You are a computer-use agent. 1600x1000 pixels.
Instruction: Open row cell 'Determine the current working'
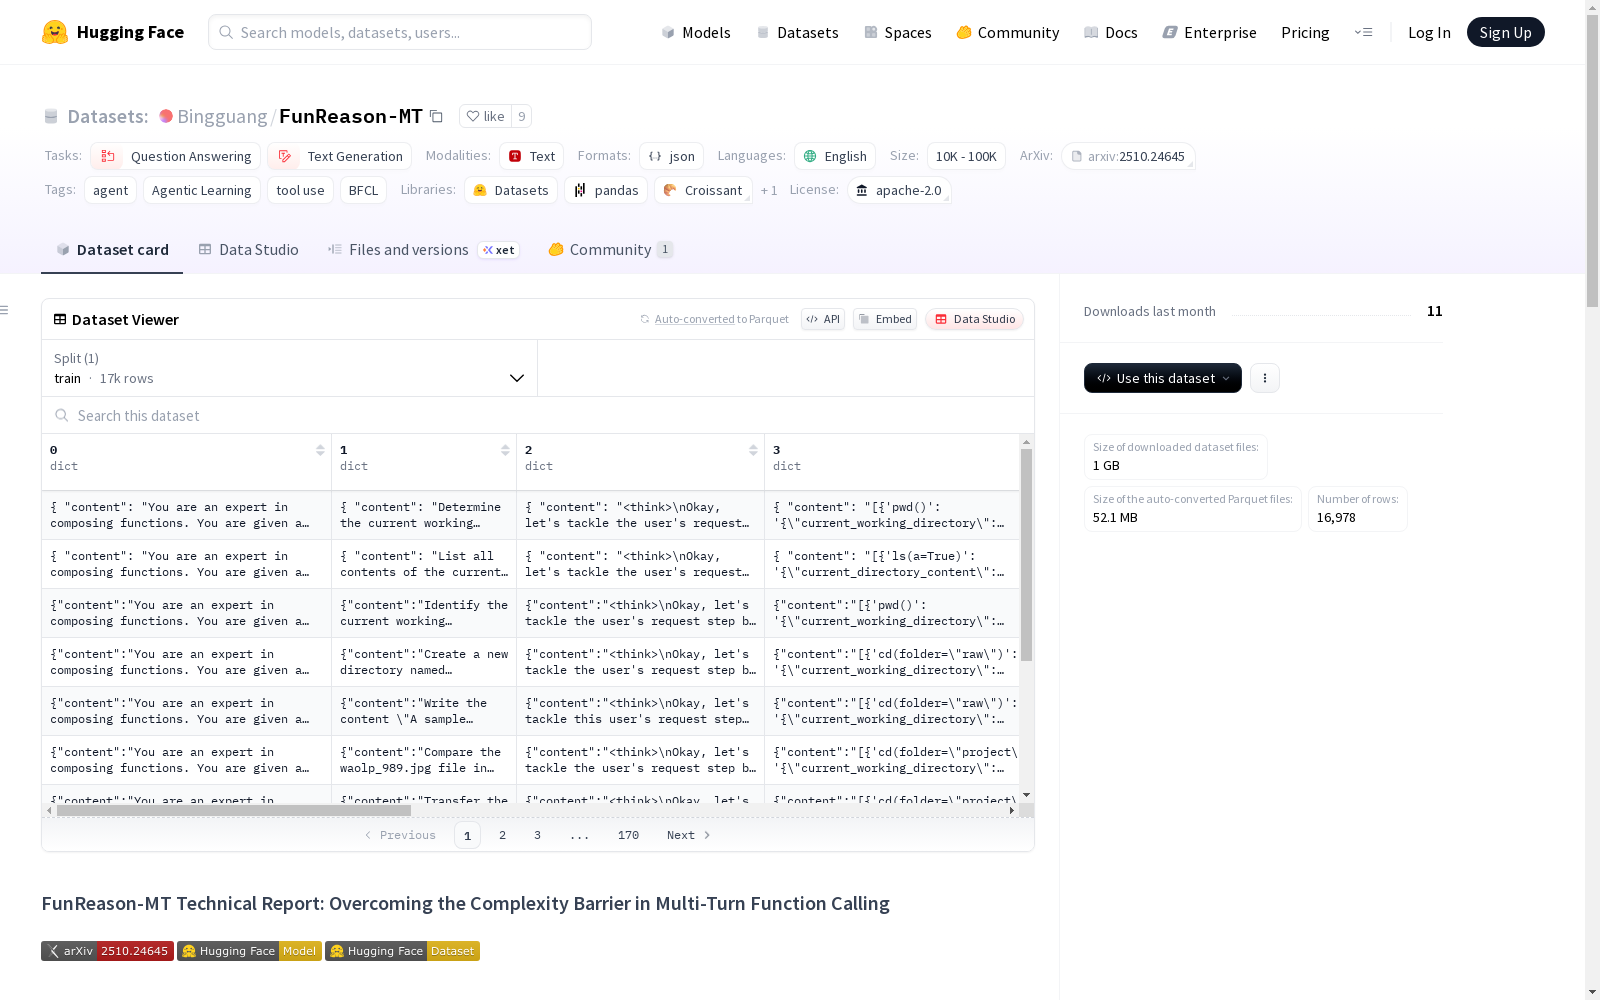(x=424, y=515)
